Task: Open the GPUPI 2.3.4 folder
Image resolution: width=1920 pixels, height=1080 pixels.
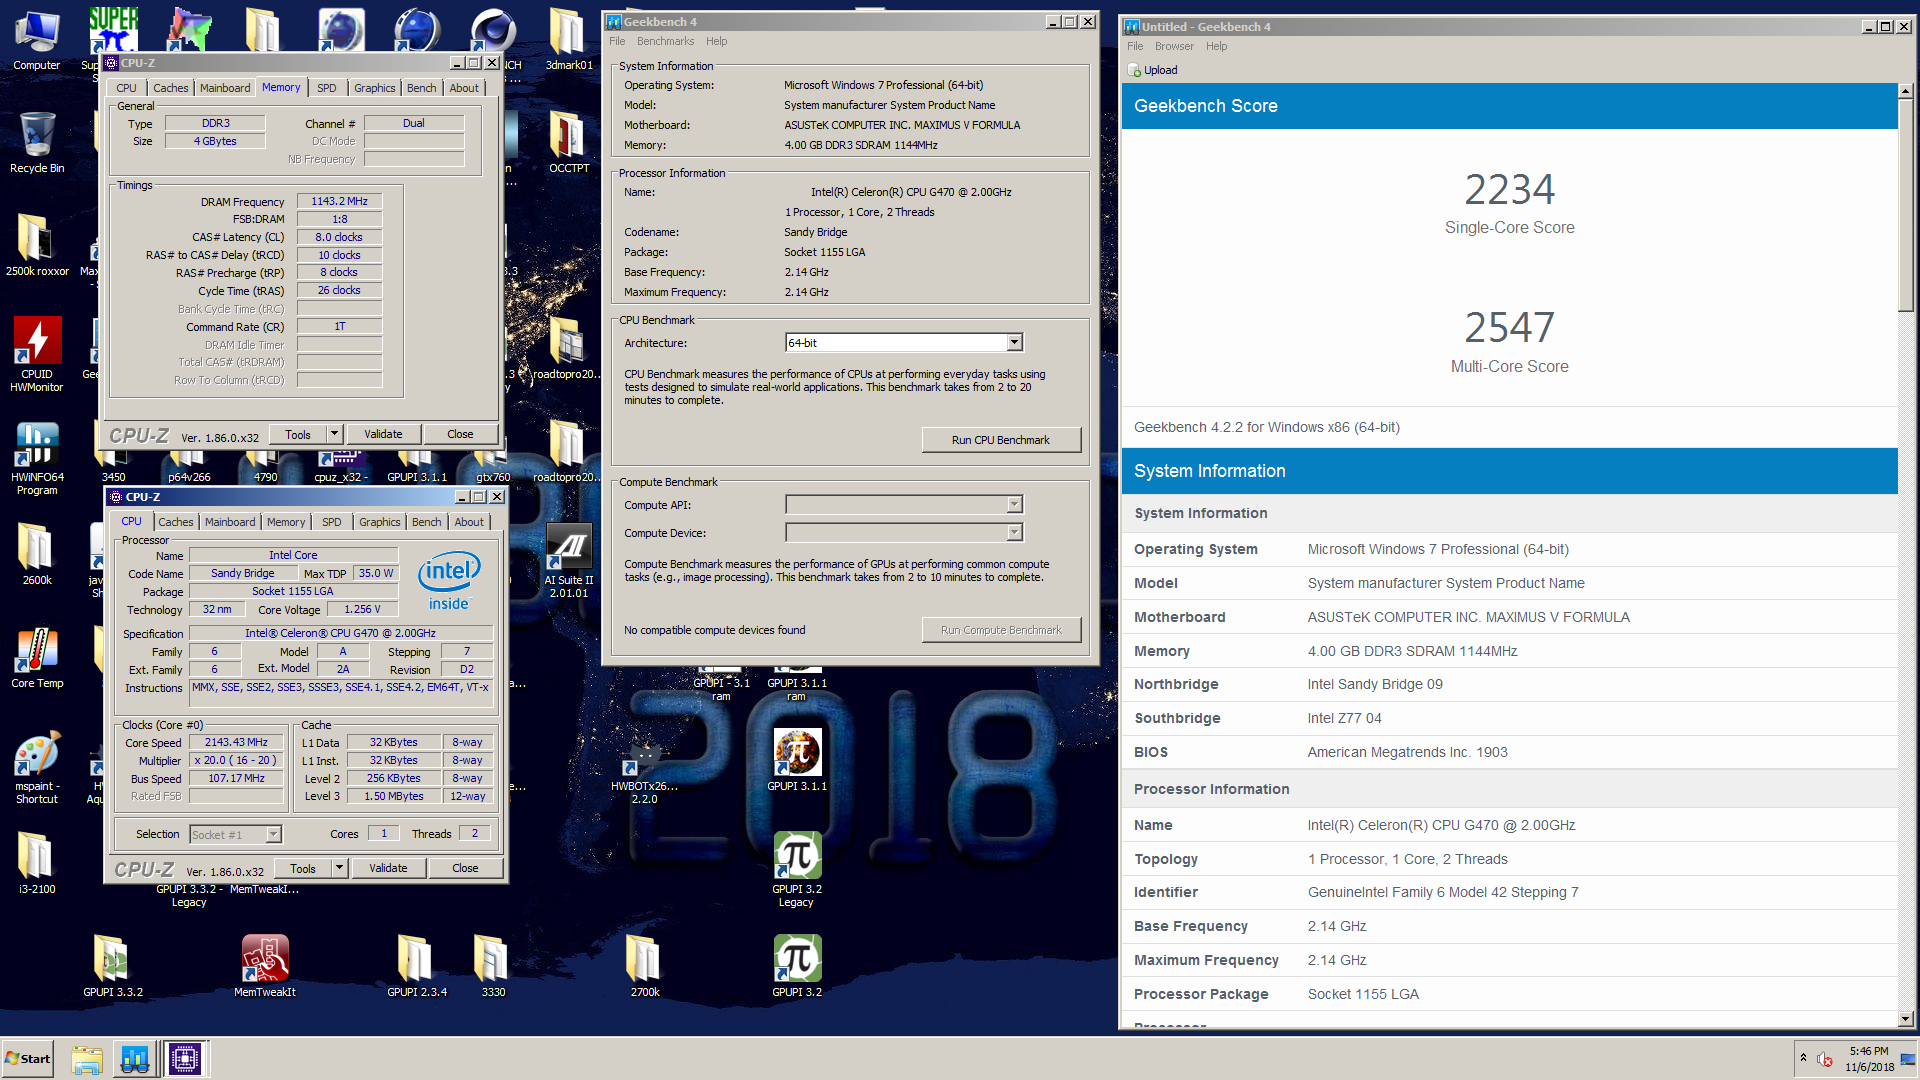Action: pos(417,966)
